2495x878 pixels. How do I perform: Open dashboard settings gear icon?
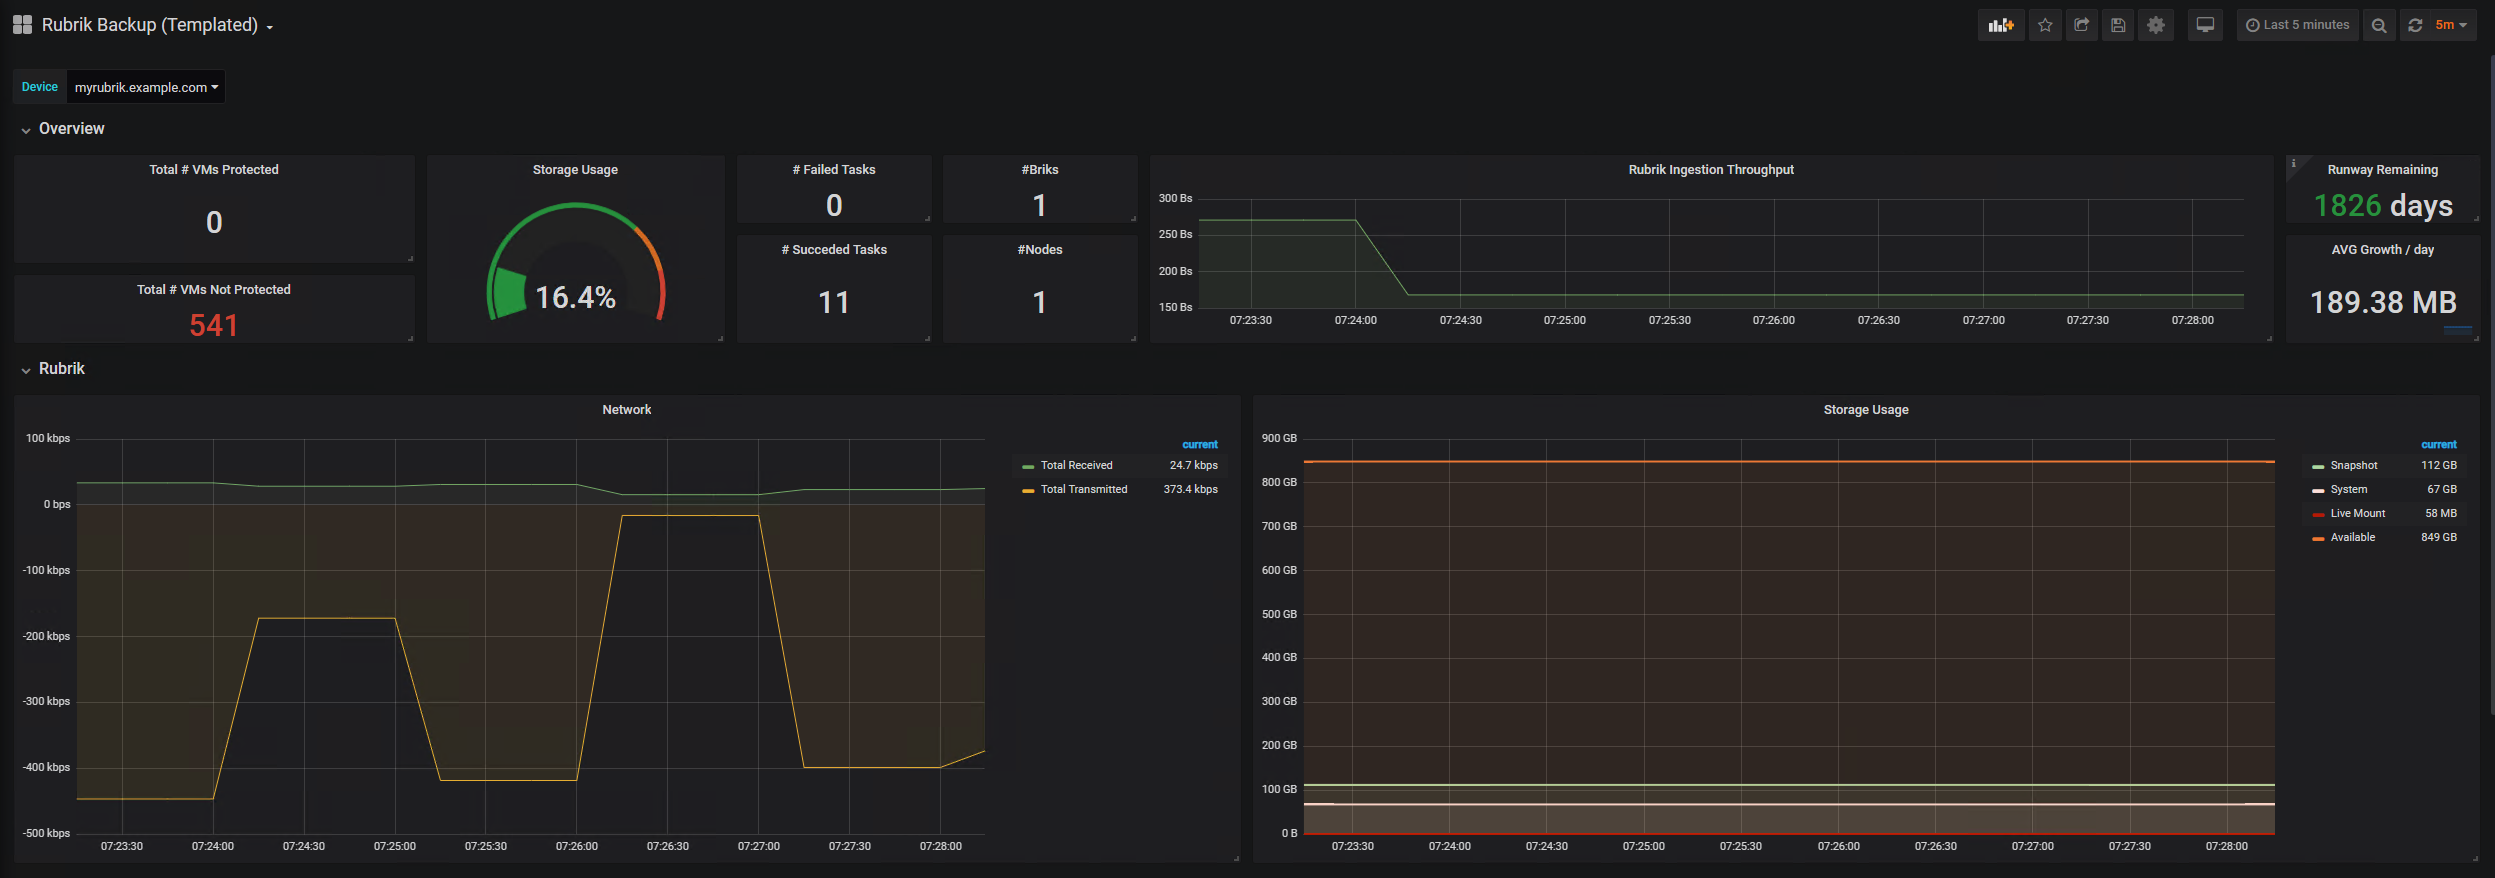(x=2156, y=25)
